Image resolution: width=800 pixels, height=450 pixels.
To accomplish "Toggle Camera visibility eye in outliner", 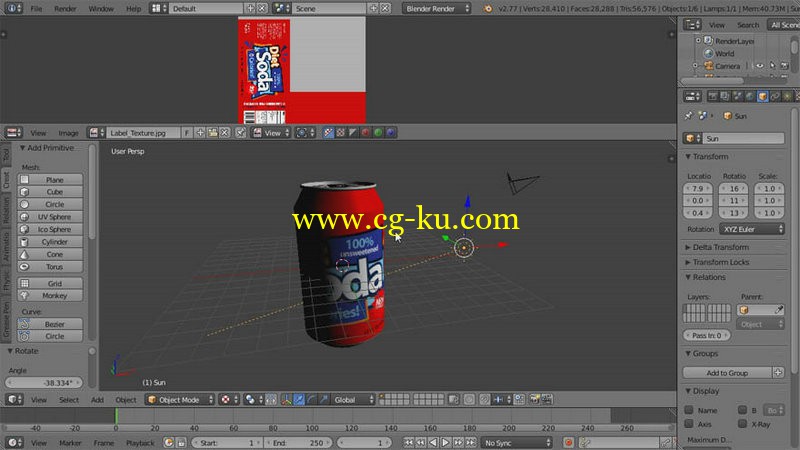I will (760, 66).
